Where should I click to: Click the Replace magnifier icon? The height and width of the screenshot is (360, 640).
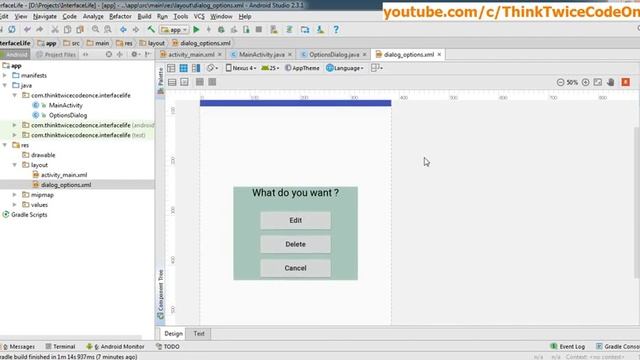click(x=108, y=29)
